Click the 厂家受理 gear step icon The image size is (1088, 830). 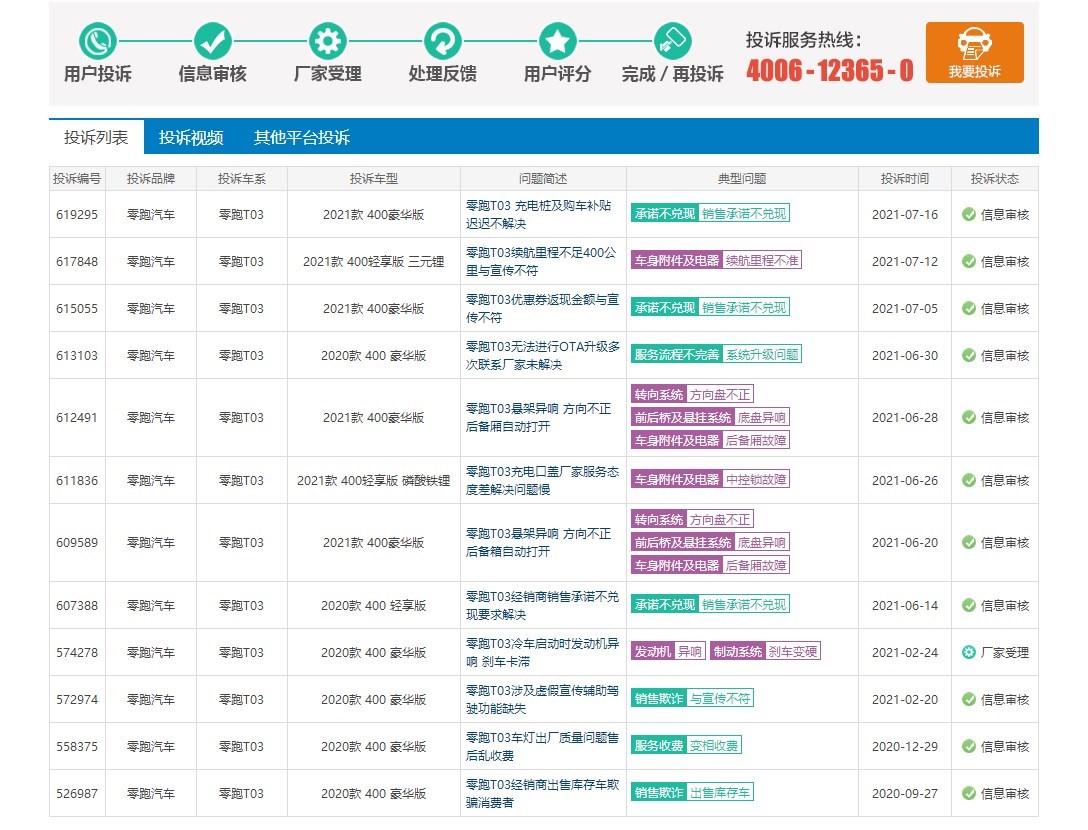coord(328,41)
